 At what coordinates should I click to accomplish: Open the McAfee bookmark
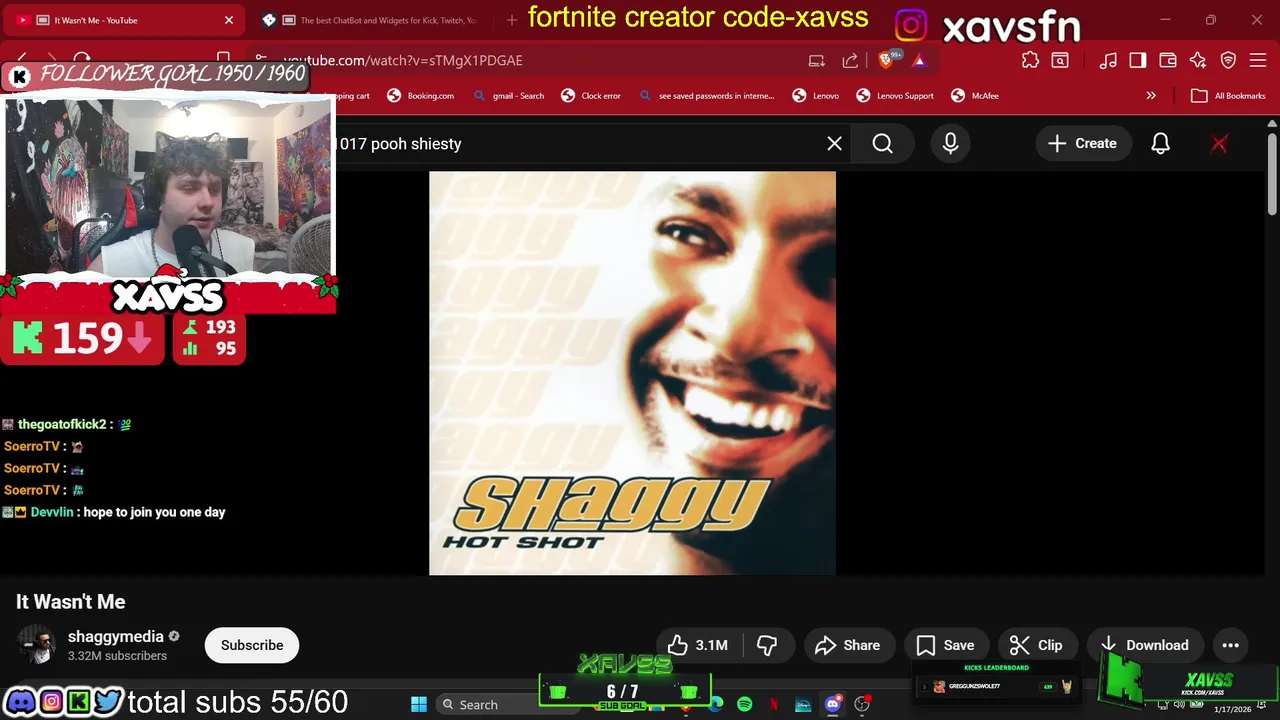tap(975, 96)
